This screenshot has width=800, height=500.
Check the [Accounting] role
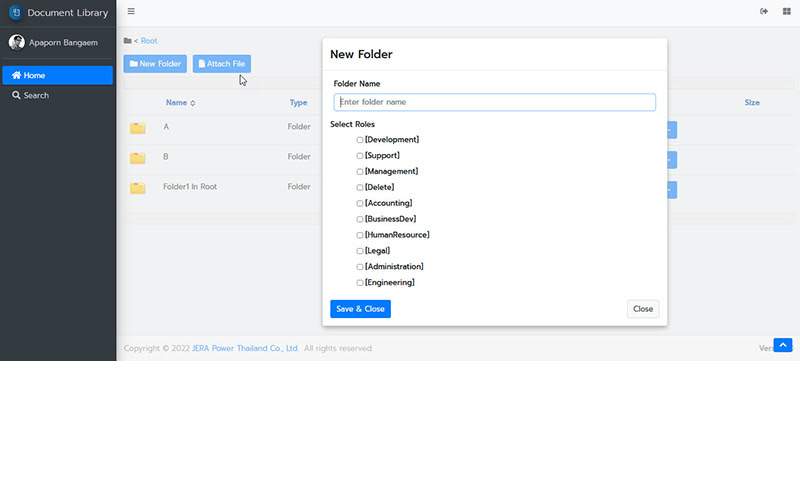[360, 203]
